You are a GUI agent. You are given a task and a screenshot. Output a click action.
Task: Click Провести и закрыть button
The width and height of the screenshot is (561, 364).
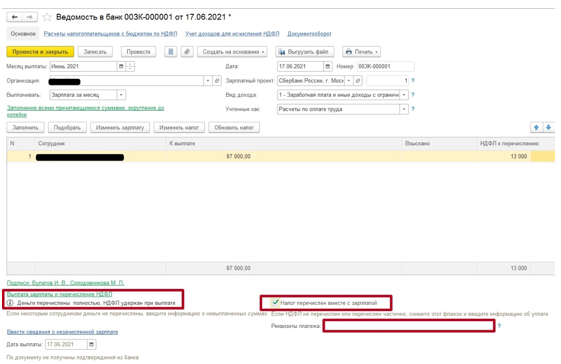pyautogui.click(x=40, y=52)
